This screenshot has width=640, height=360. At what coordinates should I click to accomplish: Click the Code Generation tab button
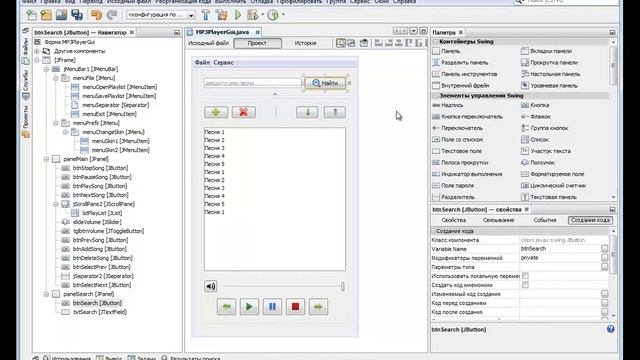[590, 220]
